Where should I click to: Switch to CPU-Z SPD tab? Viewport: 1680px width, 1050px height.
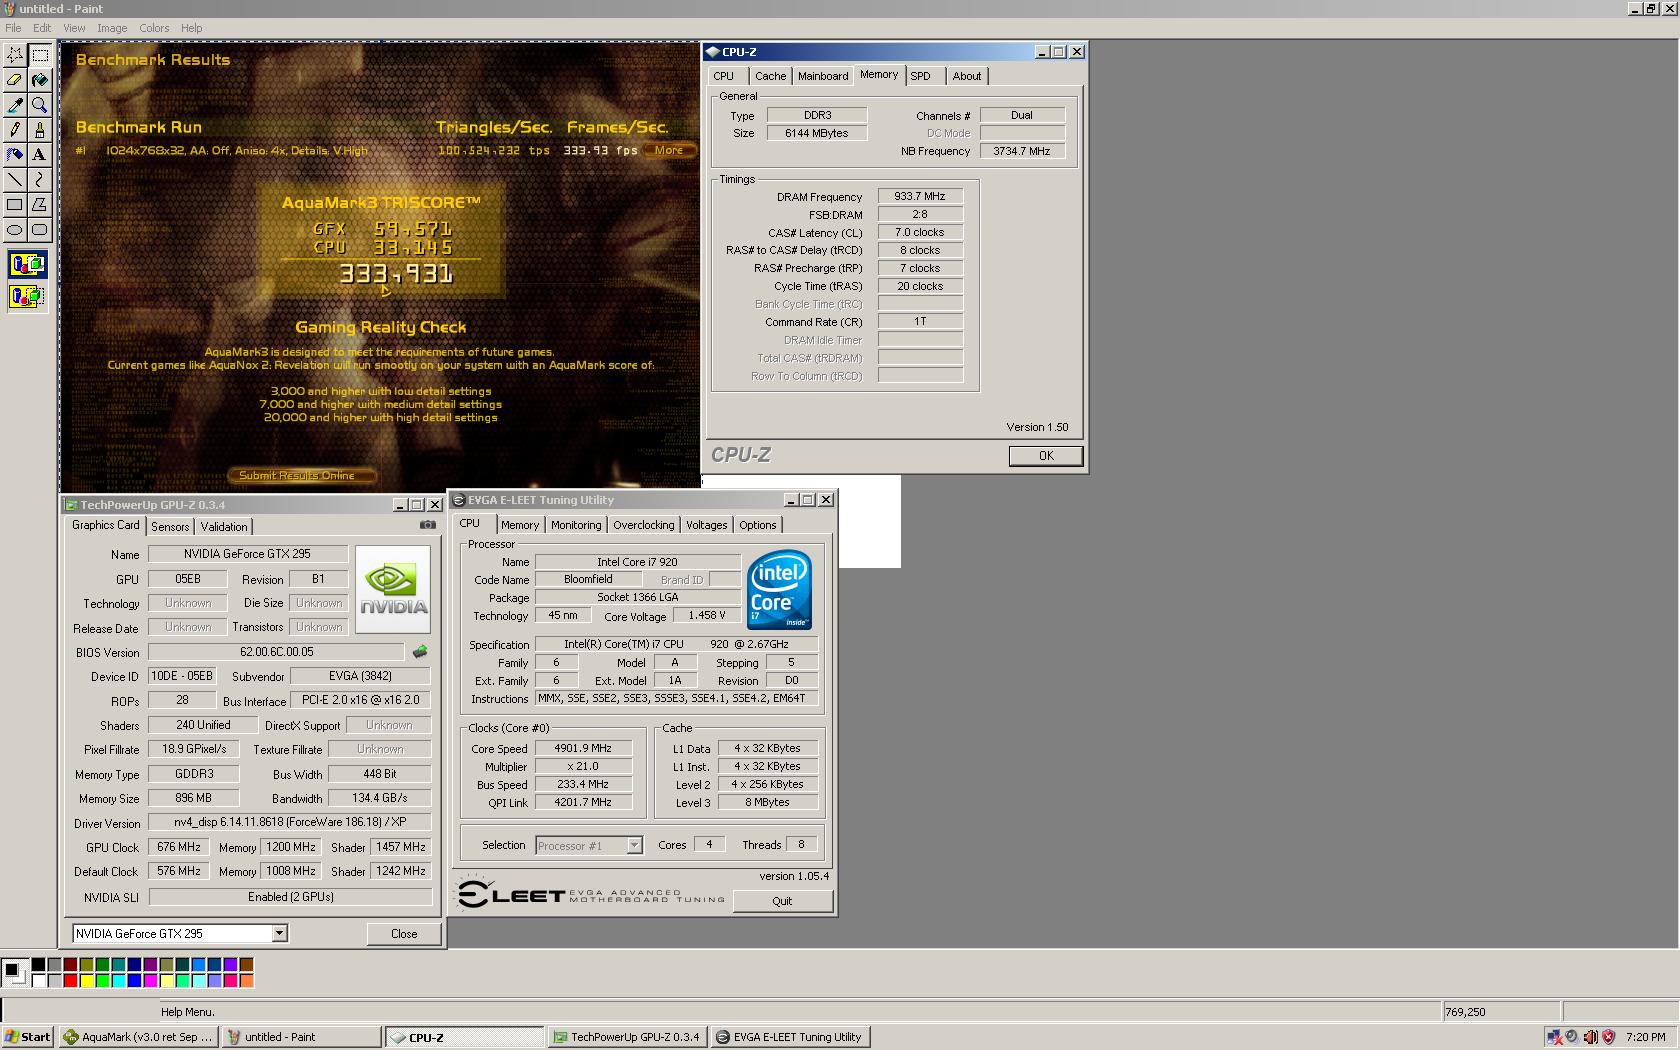click(921, 76)
